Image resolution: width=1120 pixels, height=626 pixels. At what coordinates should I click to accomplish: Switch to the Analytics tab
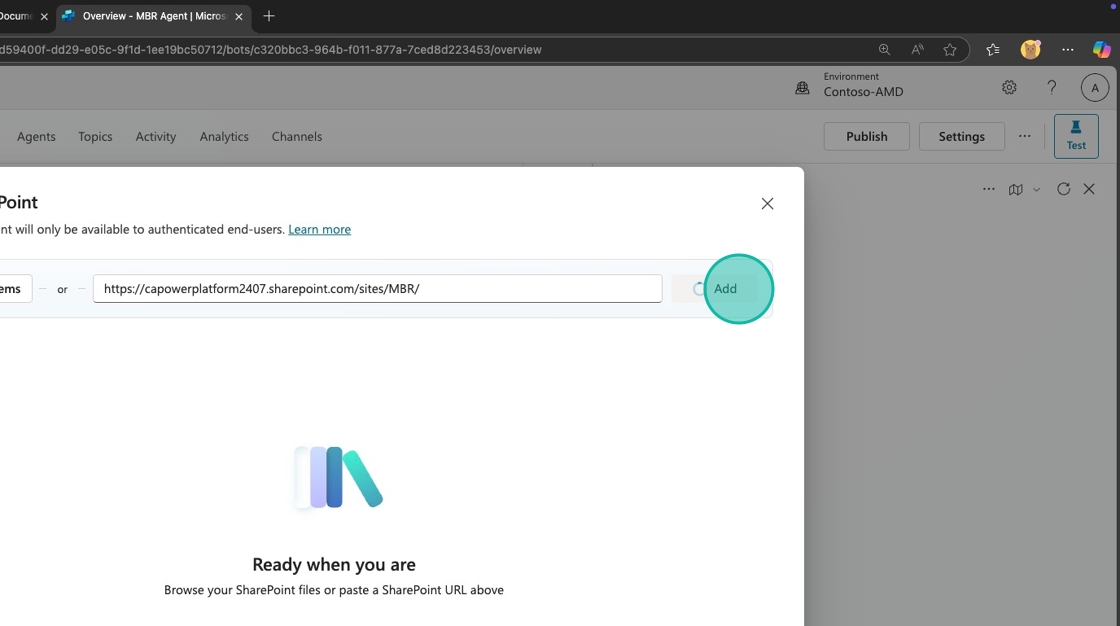[x=224, y=137]
